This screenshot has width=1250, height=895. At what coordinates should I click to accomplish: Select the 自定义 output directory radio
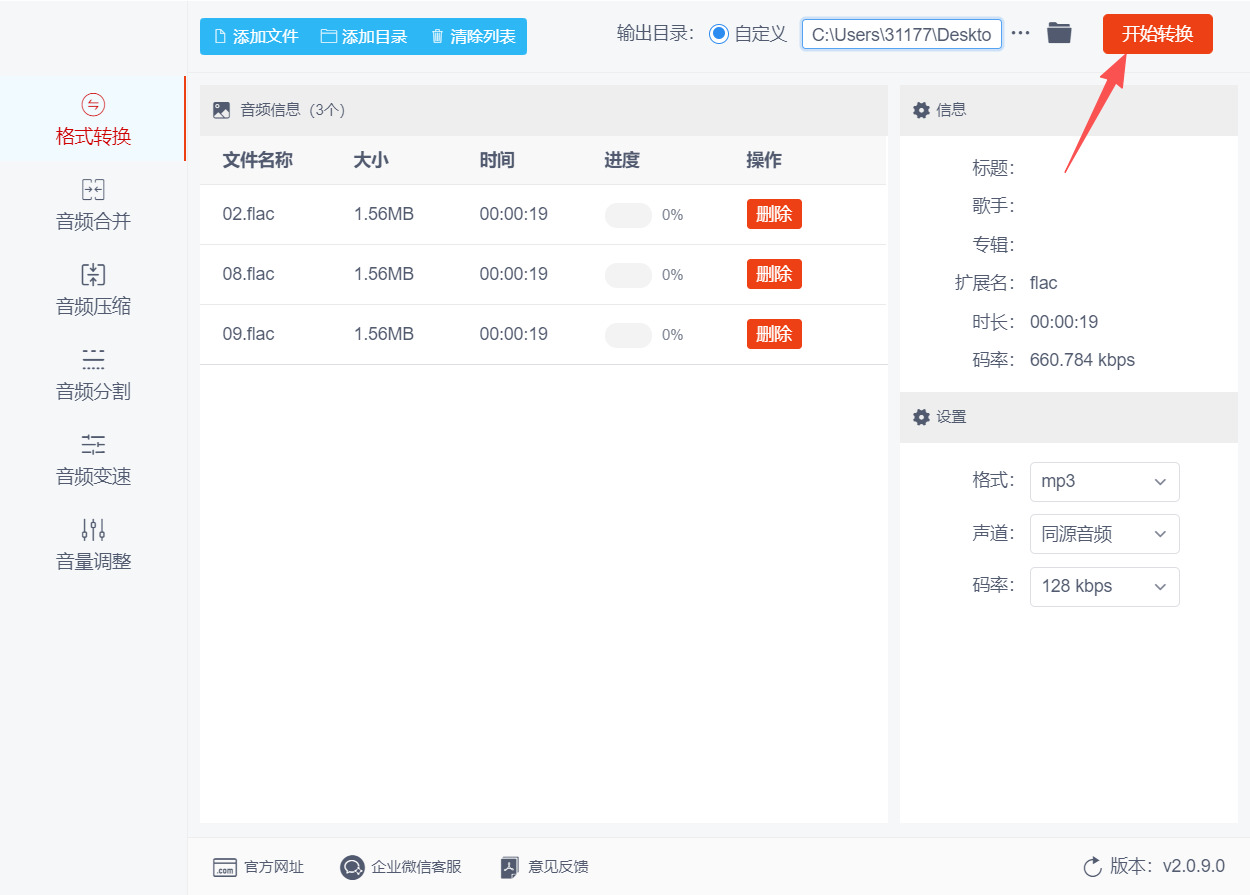[718, 34]
